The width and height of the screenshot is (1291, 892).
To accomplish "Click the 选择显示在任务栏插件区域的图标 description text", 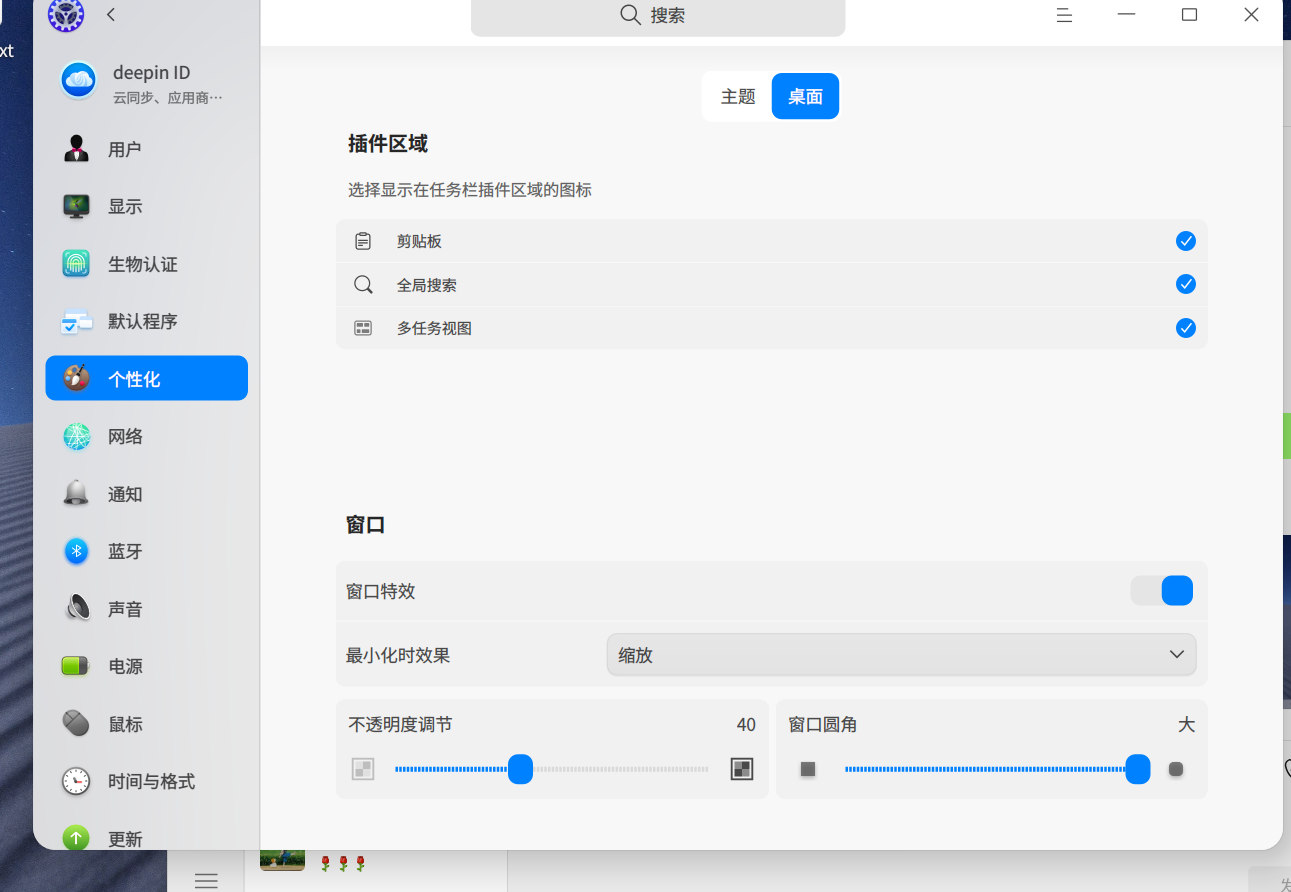I will 470,190.
